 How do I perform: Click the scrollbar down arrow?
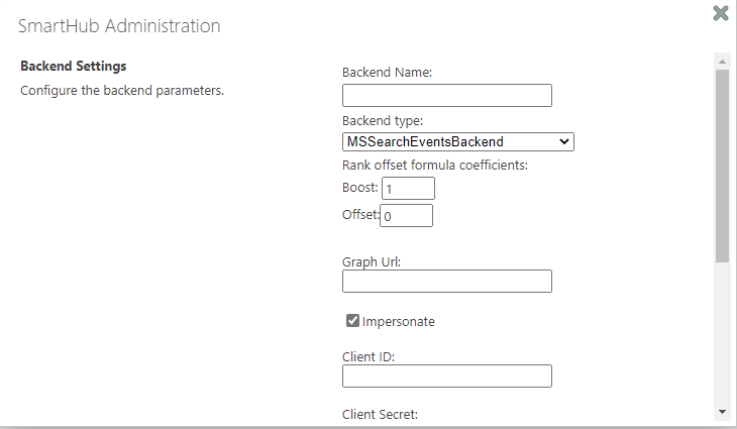click(x=722, y=412)
